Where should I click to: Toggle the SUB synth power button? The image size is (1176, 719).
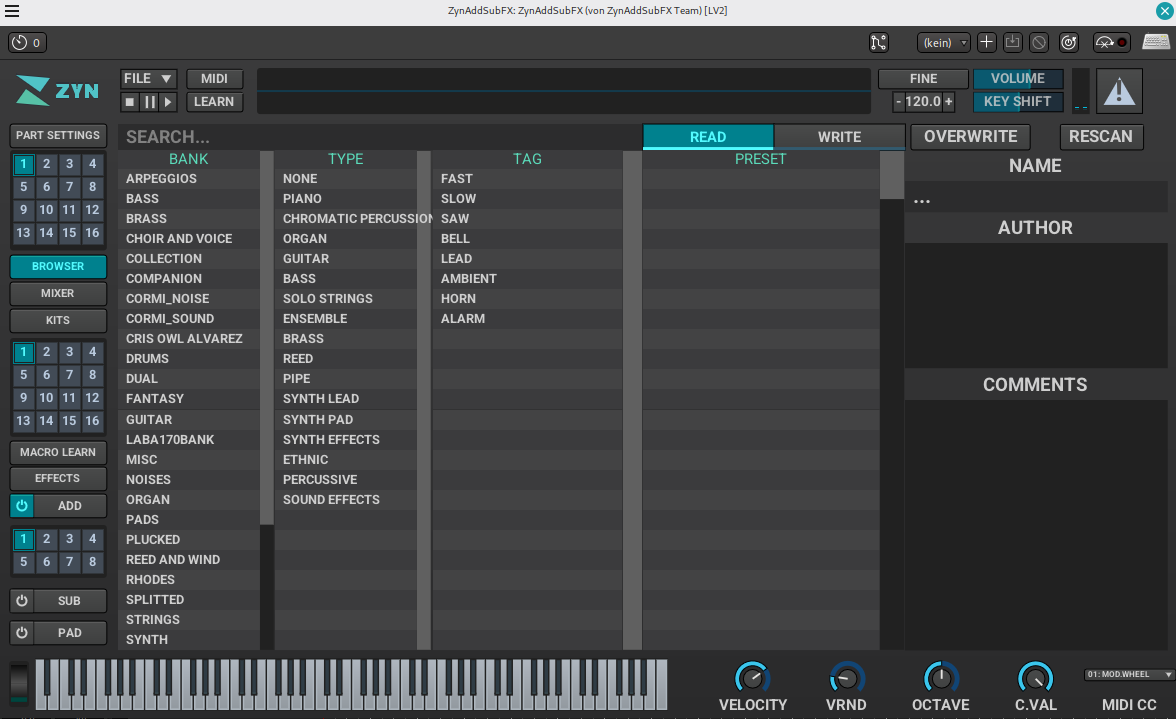point(21,601)
